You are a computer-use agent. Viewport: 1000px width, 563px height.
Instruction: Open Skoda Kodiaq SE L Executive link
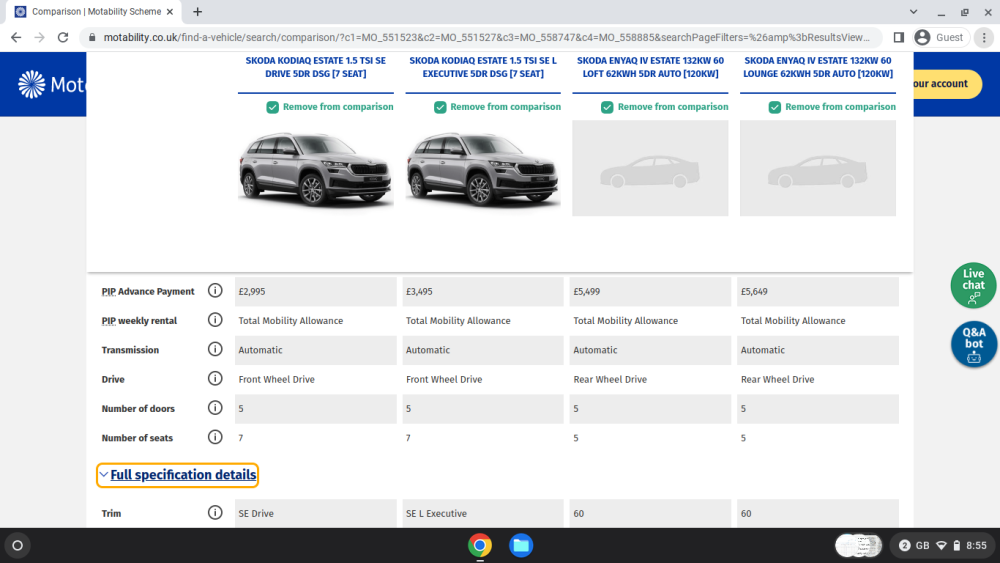coord(483,67)
